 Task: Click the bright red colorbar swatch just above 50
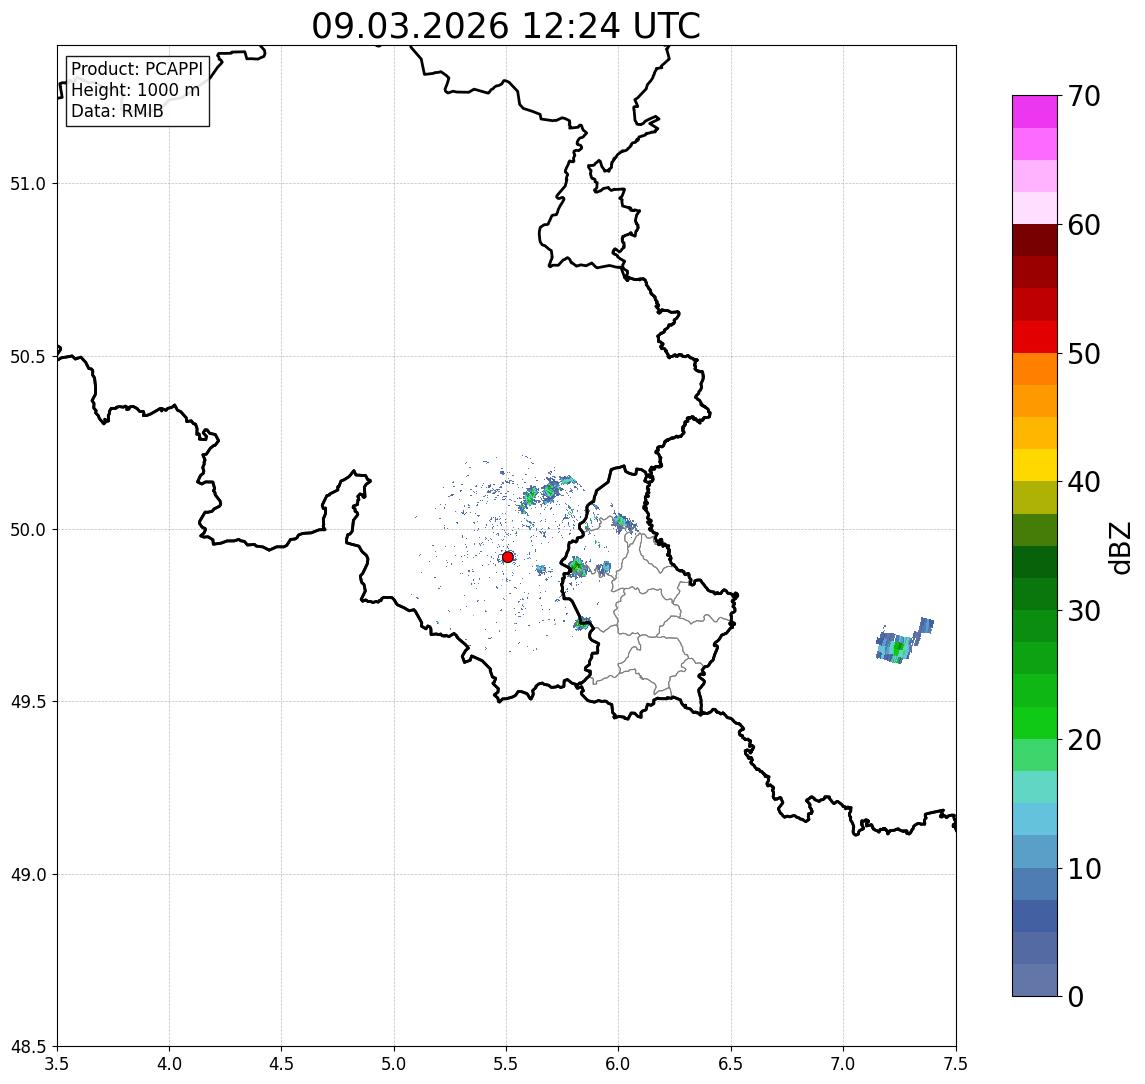tap(1035, 337)
